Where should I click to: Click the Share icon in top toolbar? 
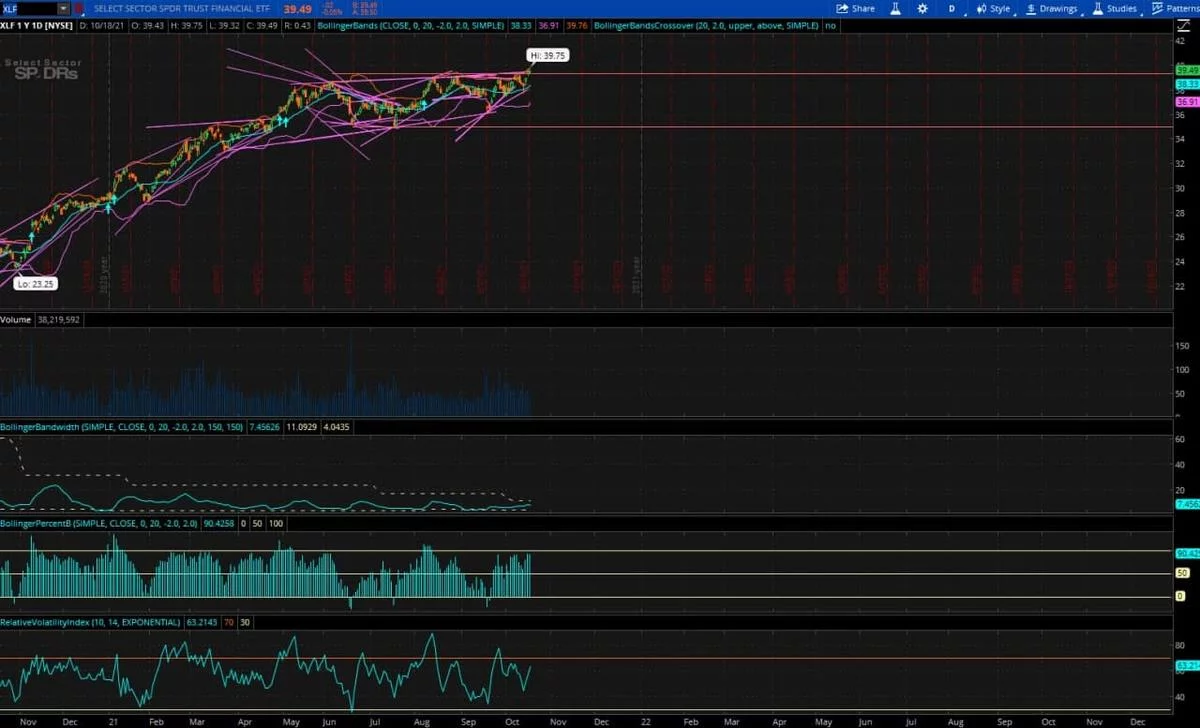(856, 8)
